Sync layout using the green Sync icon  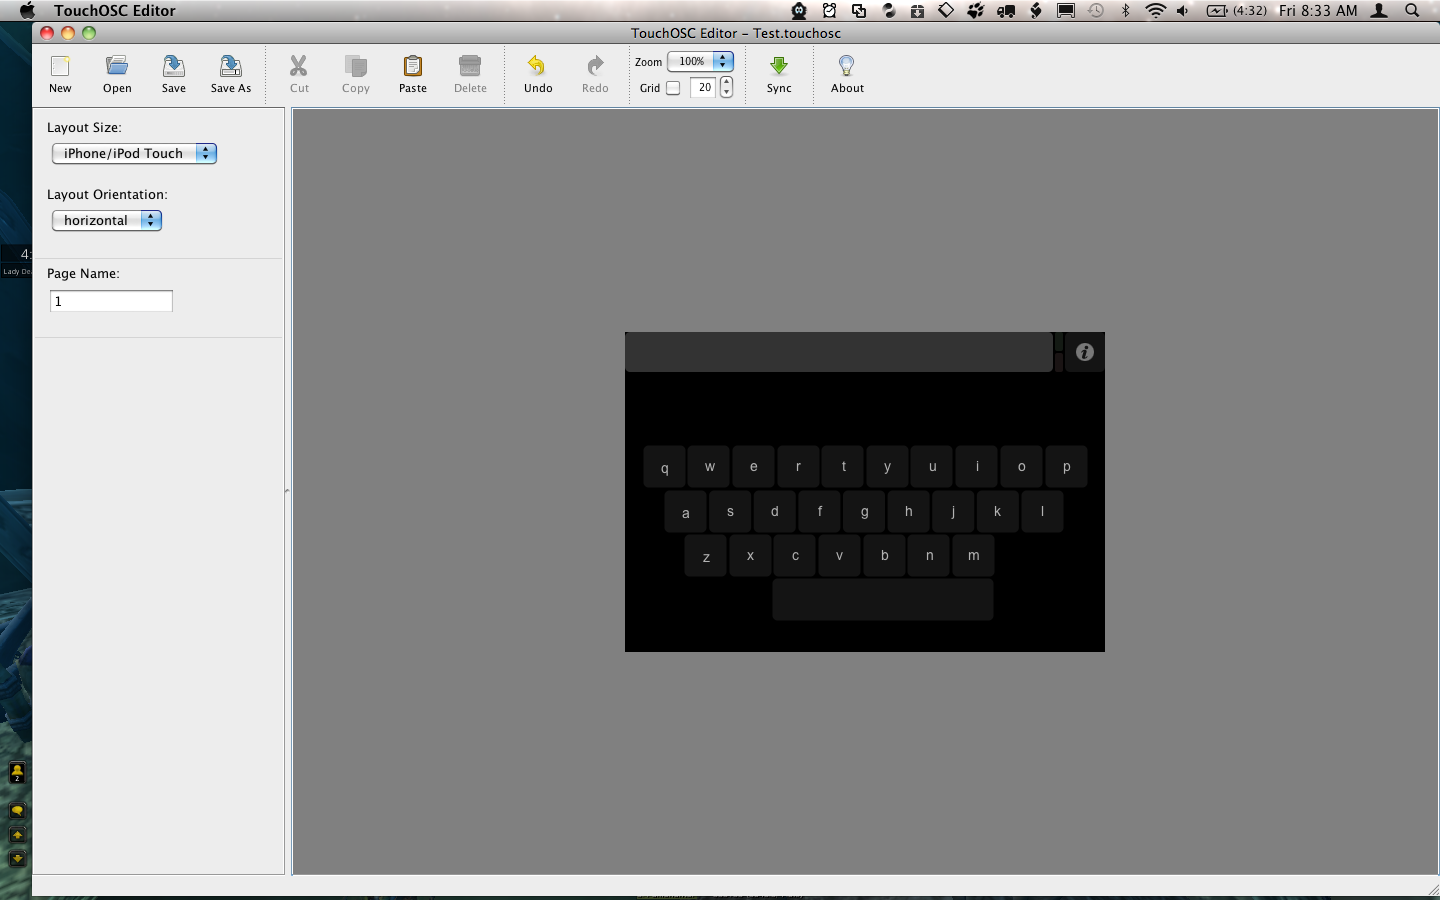[779, 67]
